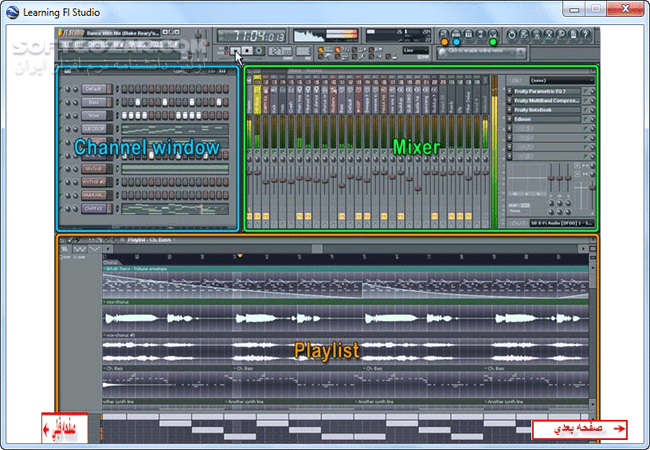Mute the Default channel green LED
This screenshot has width=650, height=450.
pos(61,89)
